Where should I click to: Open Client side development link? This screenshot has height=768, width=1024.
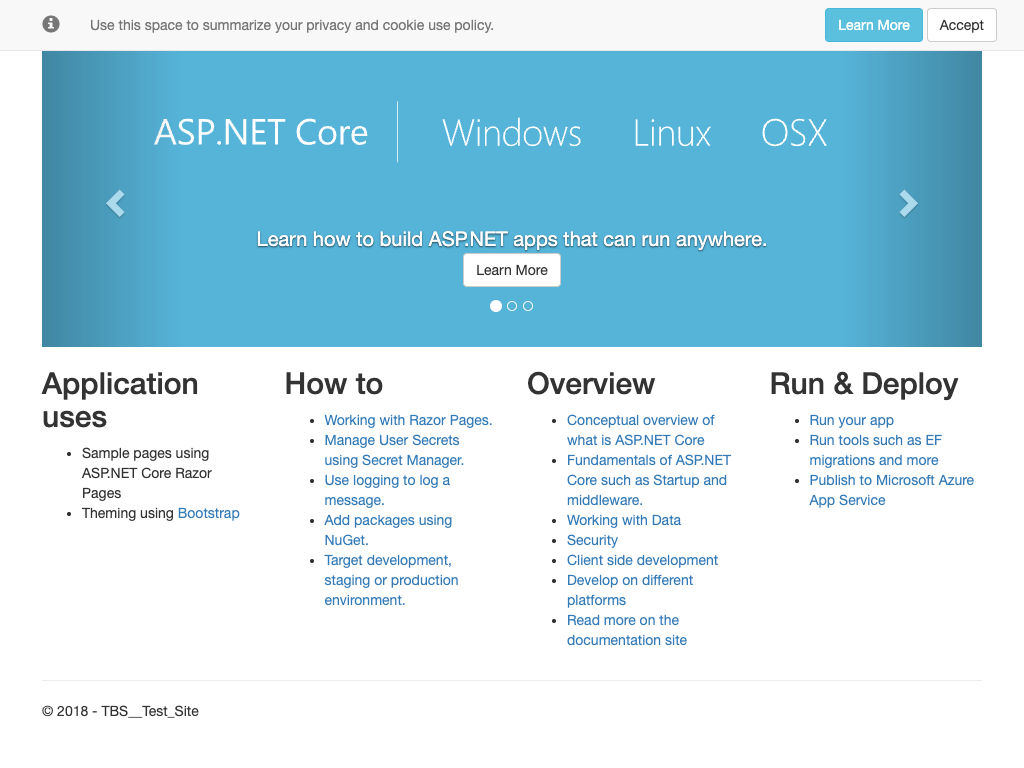coord(642,560)
